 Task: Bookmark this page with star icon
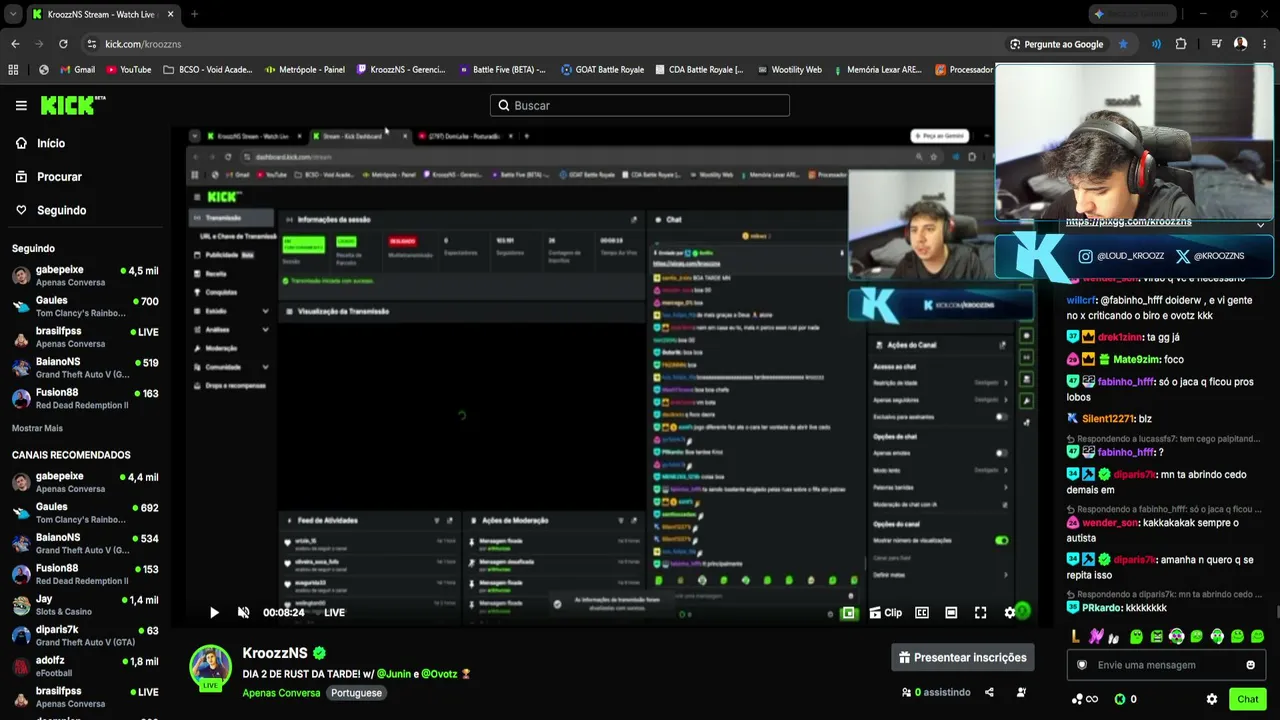pos(1123,44)
